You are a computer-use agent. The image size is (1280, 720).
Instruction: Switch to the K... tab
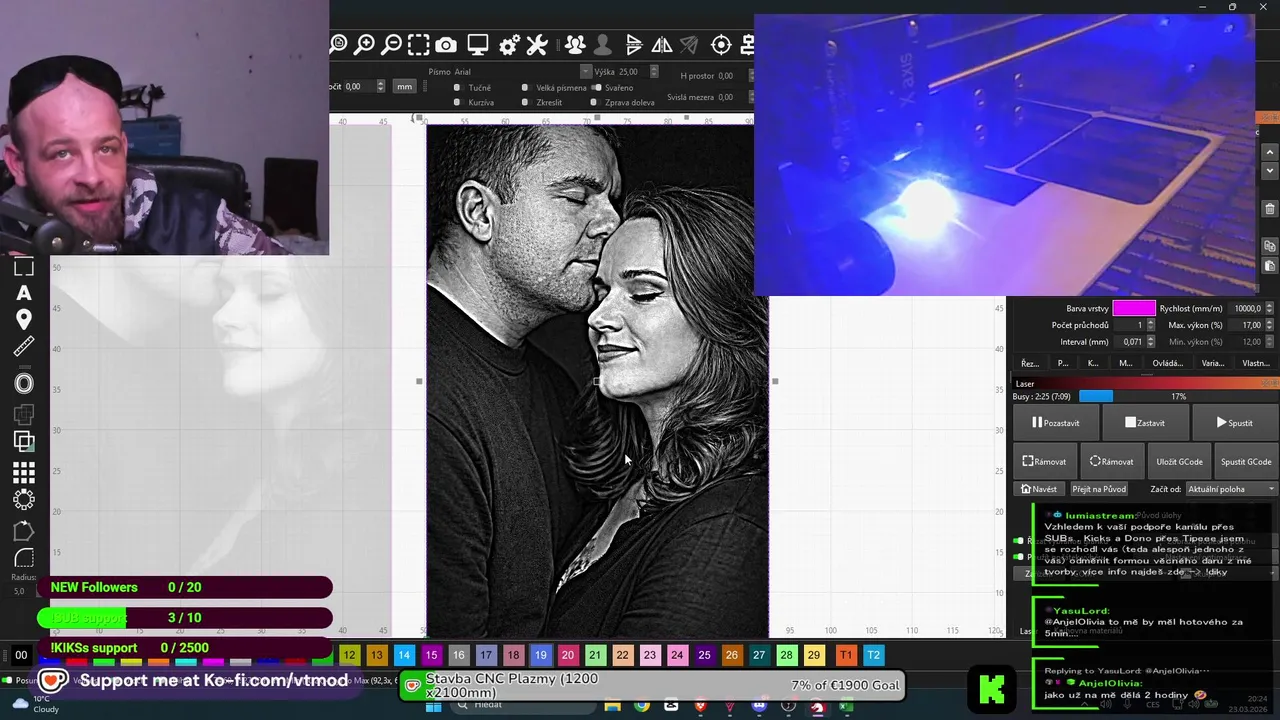click(1093, 363)
